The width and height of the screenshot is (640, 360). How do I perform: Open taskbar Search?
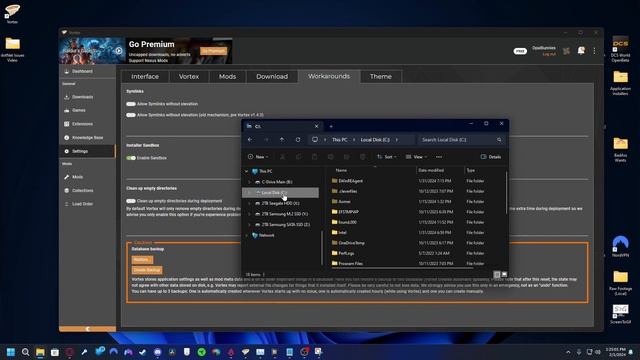(25, 352)
